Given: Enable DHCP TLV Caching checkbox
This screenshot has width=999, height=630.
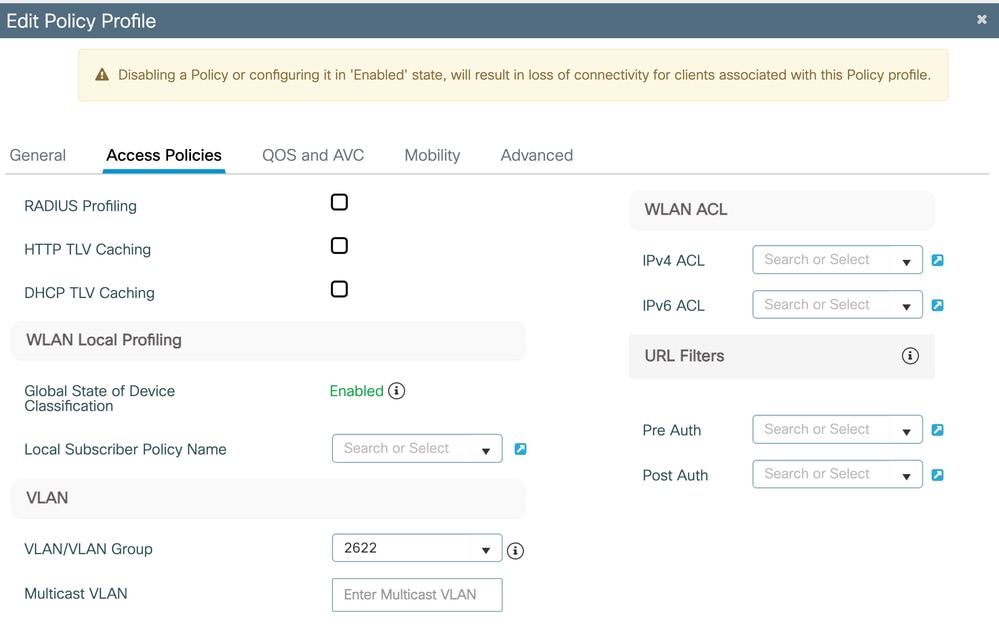Looking at the screenshot, I should point(339,289).
